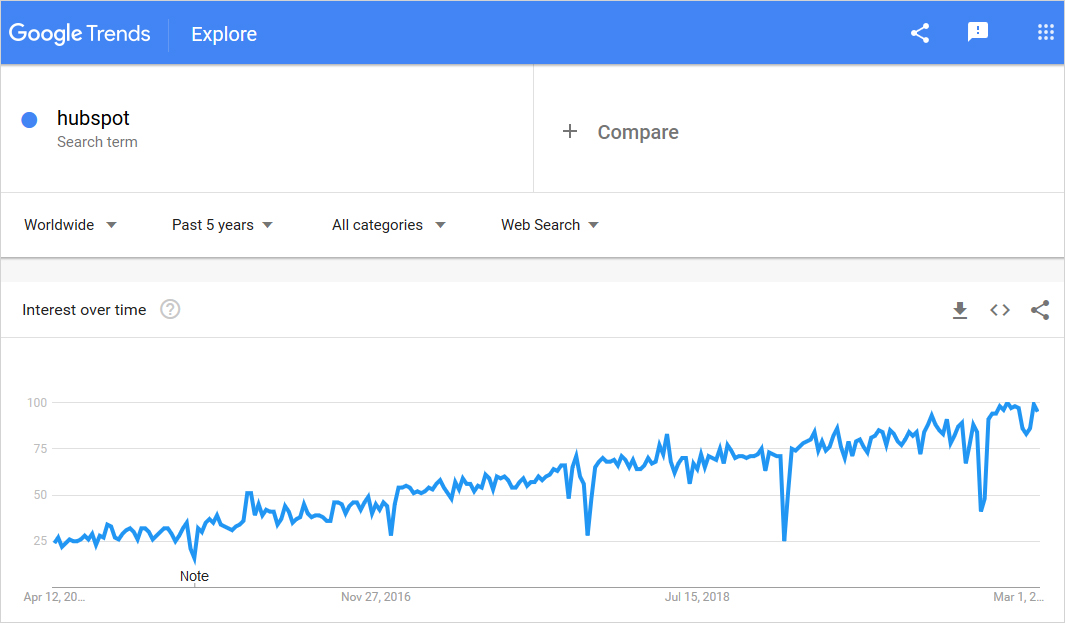Download the Interest over time CSV
1065x623 pixels.
click(x=960, y=310)
